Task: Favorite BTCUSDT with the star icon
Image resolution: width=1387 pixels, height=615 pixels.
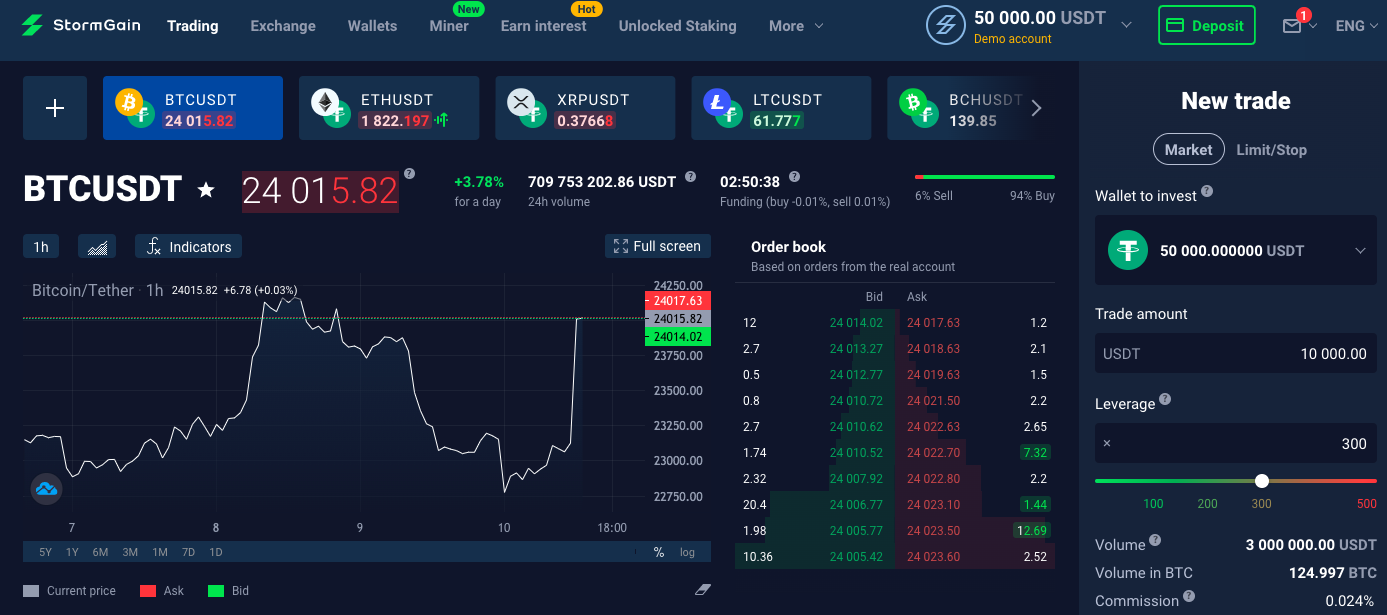Action: (x=206, y=190)
